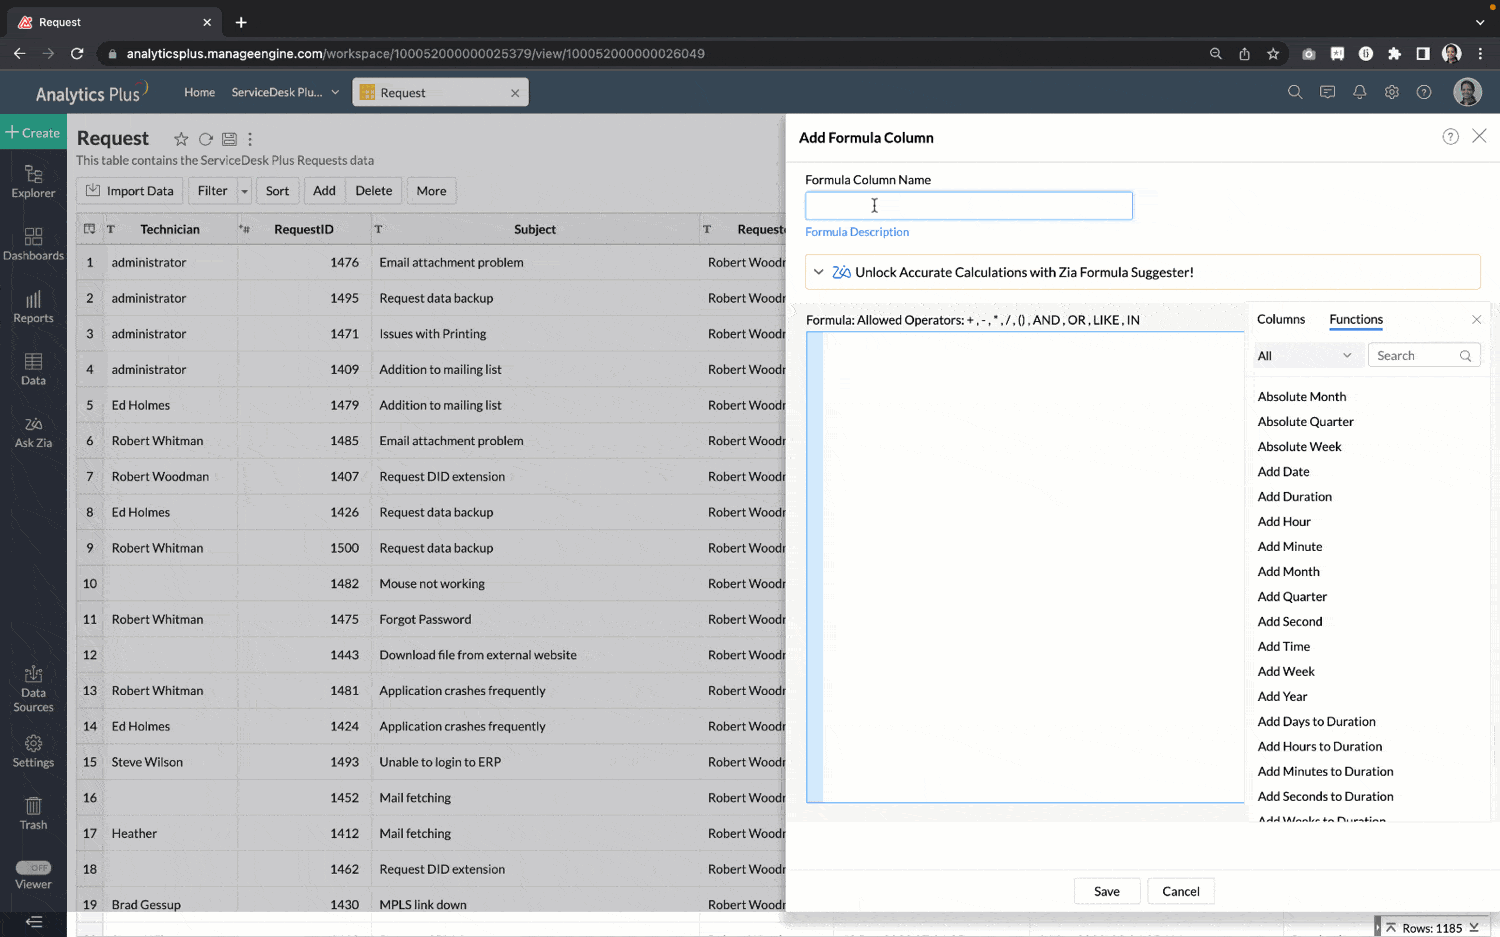The height and width of the screenshot is (937, 1500).
Task: Click the Save button
Action: coord(1107,891)
